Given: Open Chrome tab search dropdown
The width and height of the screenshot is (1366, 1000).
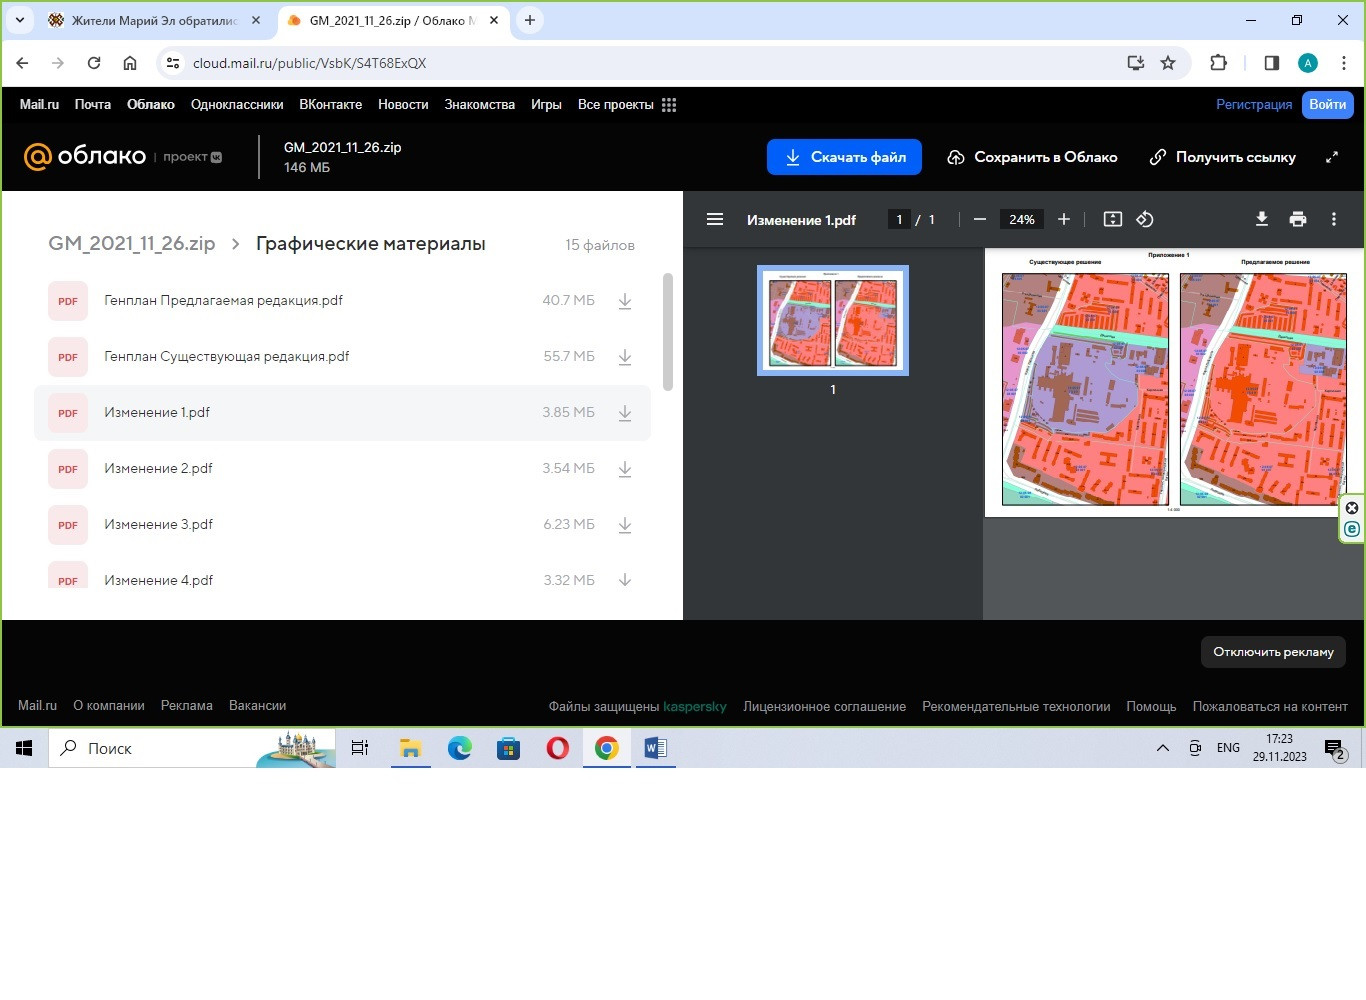Looking at the screenshot, I should [x=20, y=20].
